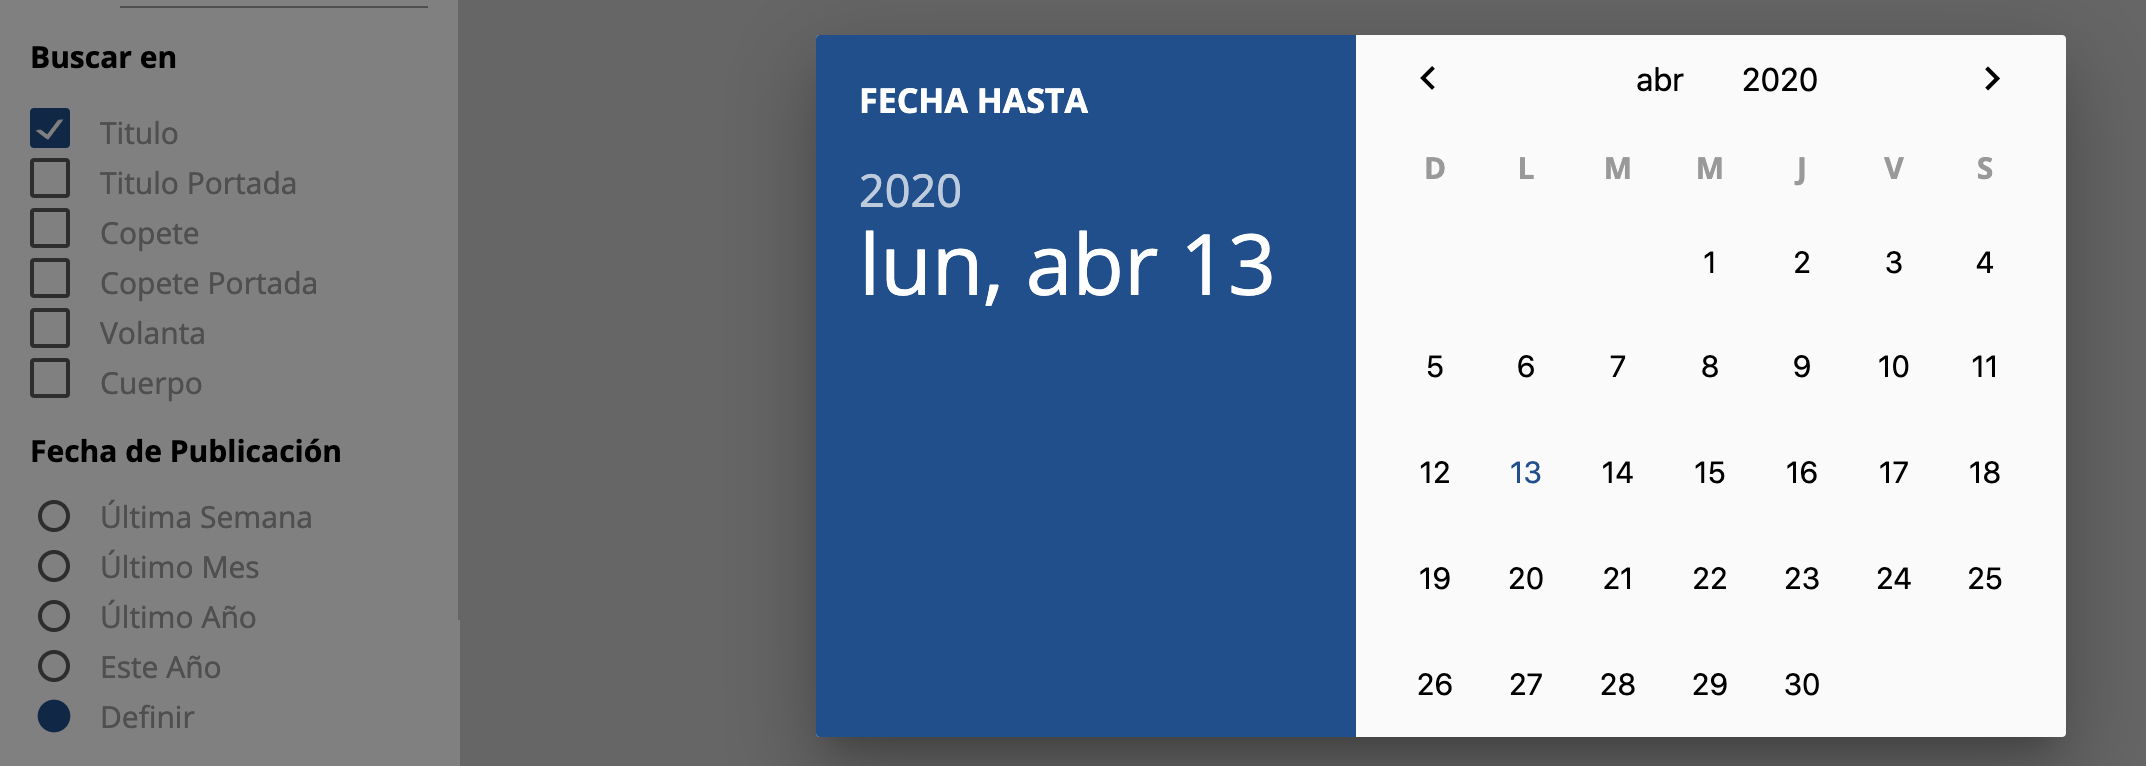Viewport: 2146px width, 766px height.
Task: Click the 2020 year in blue panel
Action: tap(910, 191)
